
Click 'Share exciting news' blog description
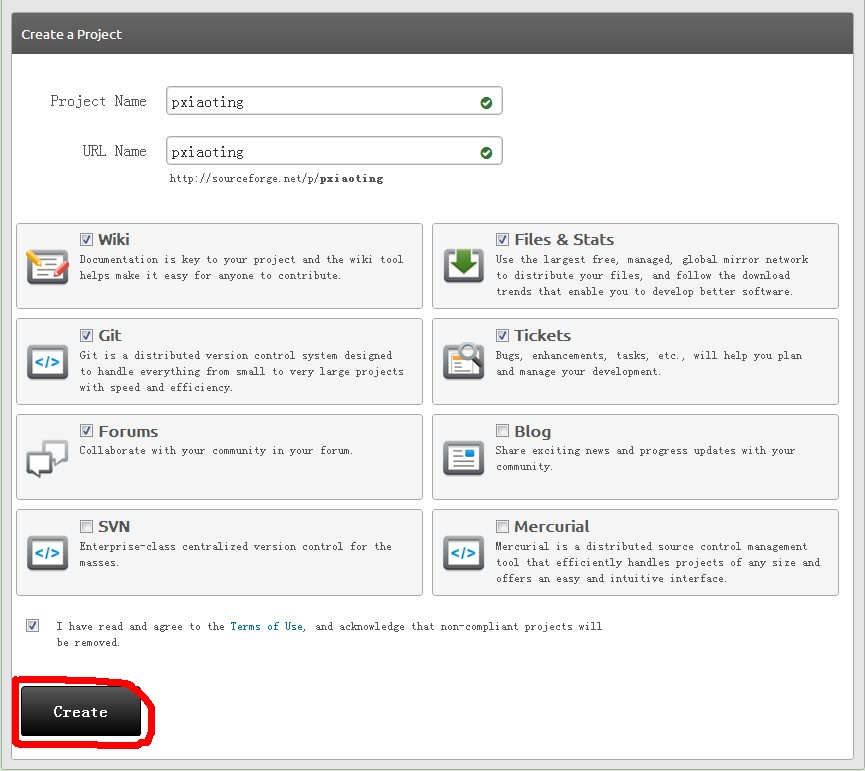tap(645, 458)
